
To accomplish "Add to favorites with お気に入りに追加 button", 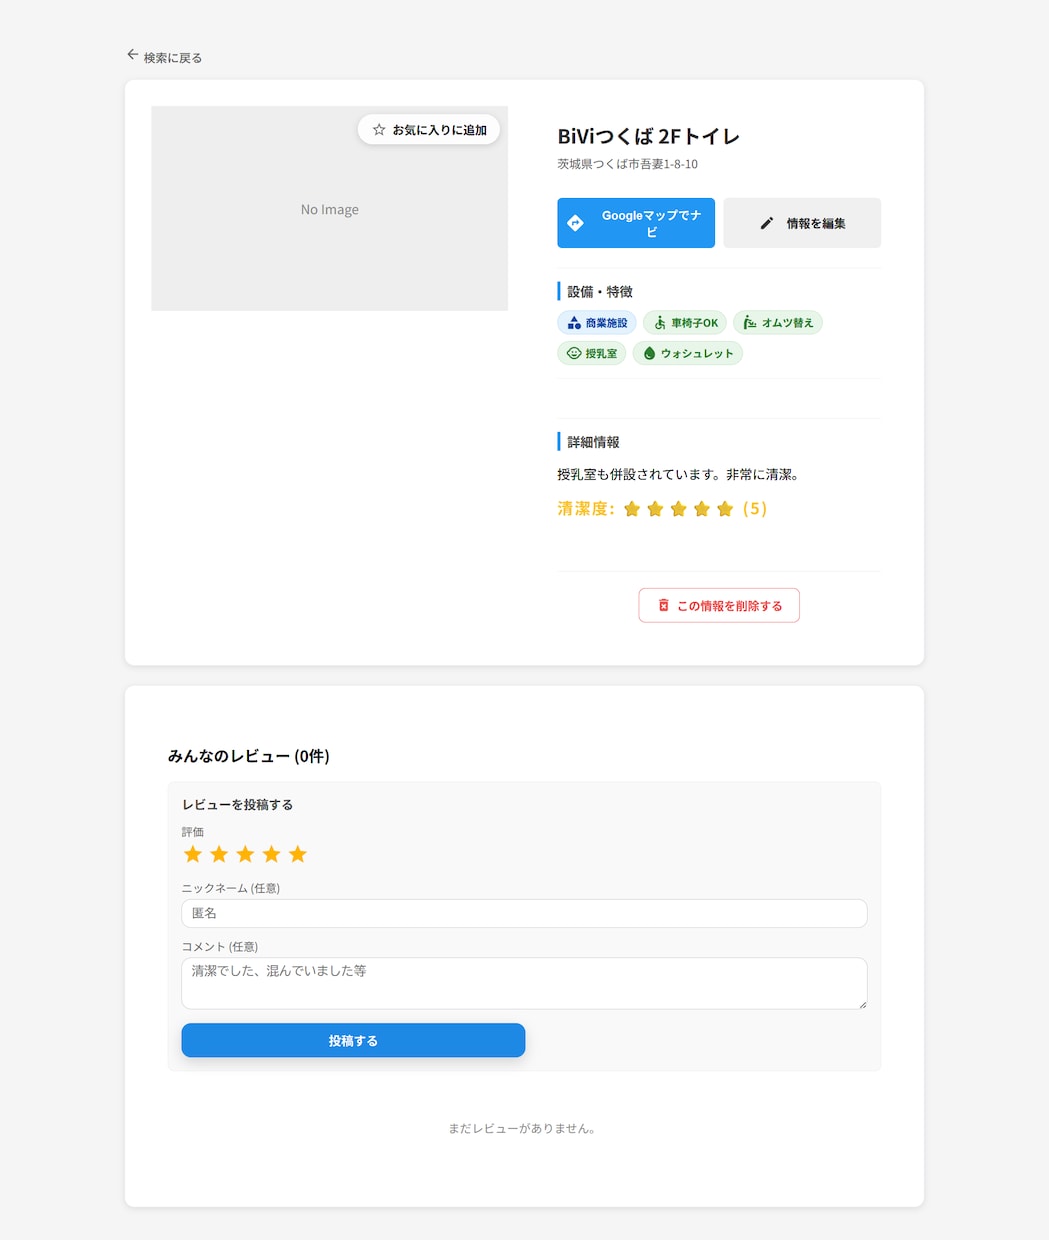I will point(429,130).
